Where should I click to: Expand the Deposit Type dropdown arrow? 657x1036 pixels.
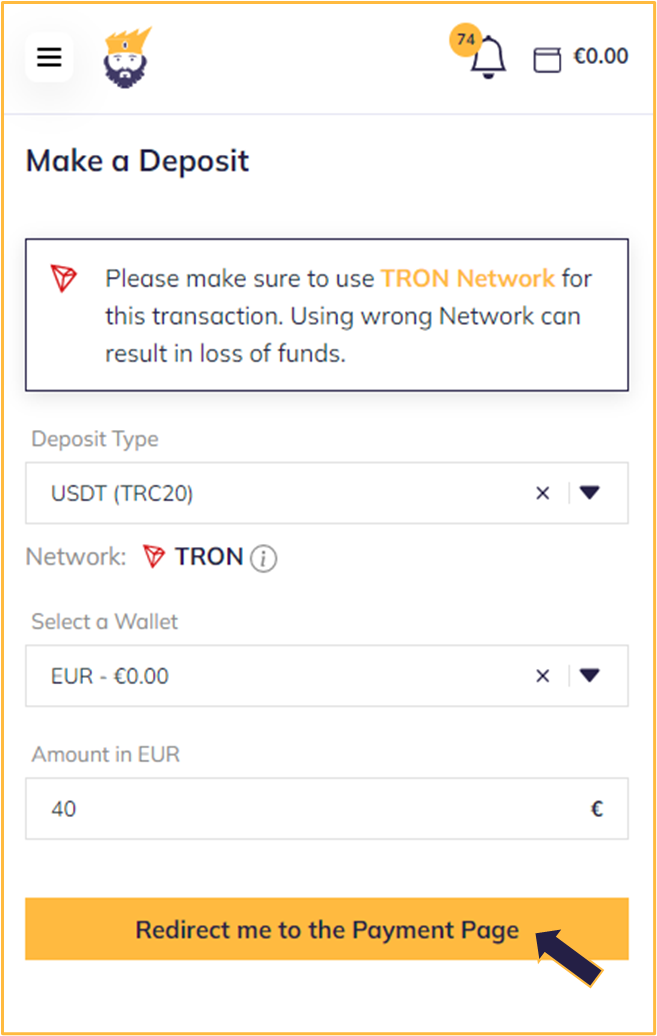pyautogui.click(x=590, y=492)
